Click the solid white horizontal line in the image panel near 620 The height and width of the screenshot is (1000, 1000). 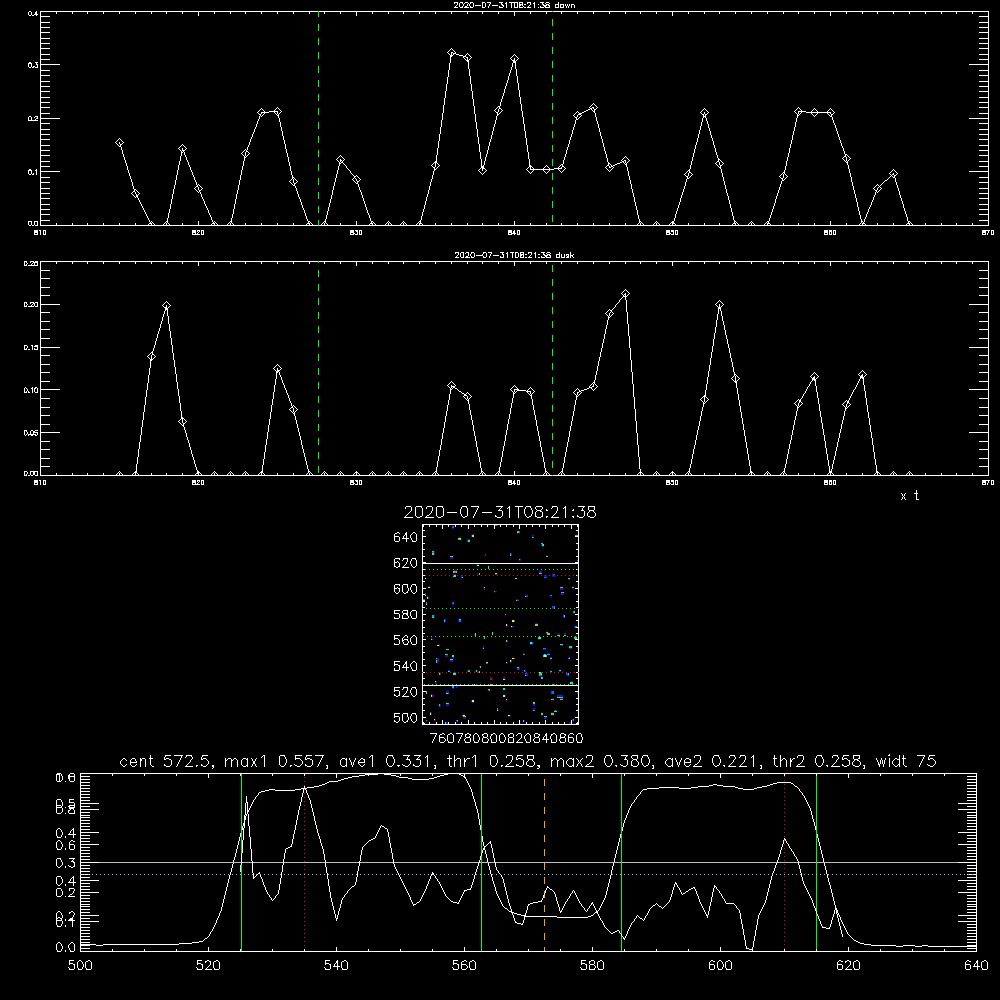500,564
